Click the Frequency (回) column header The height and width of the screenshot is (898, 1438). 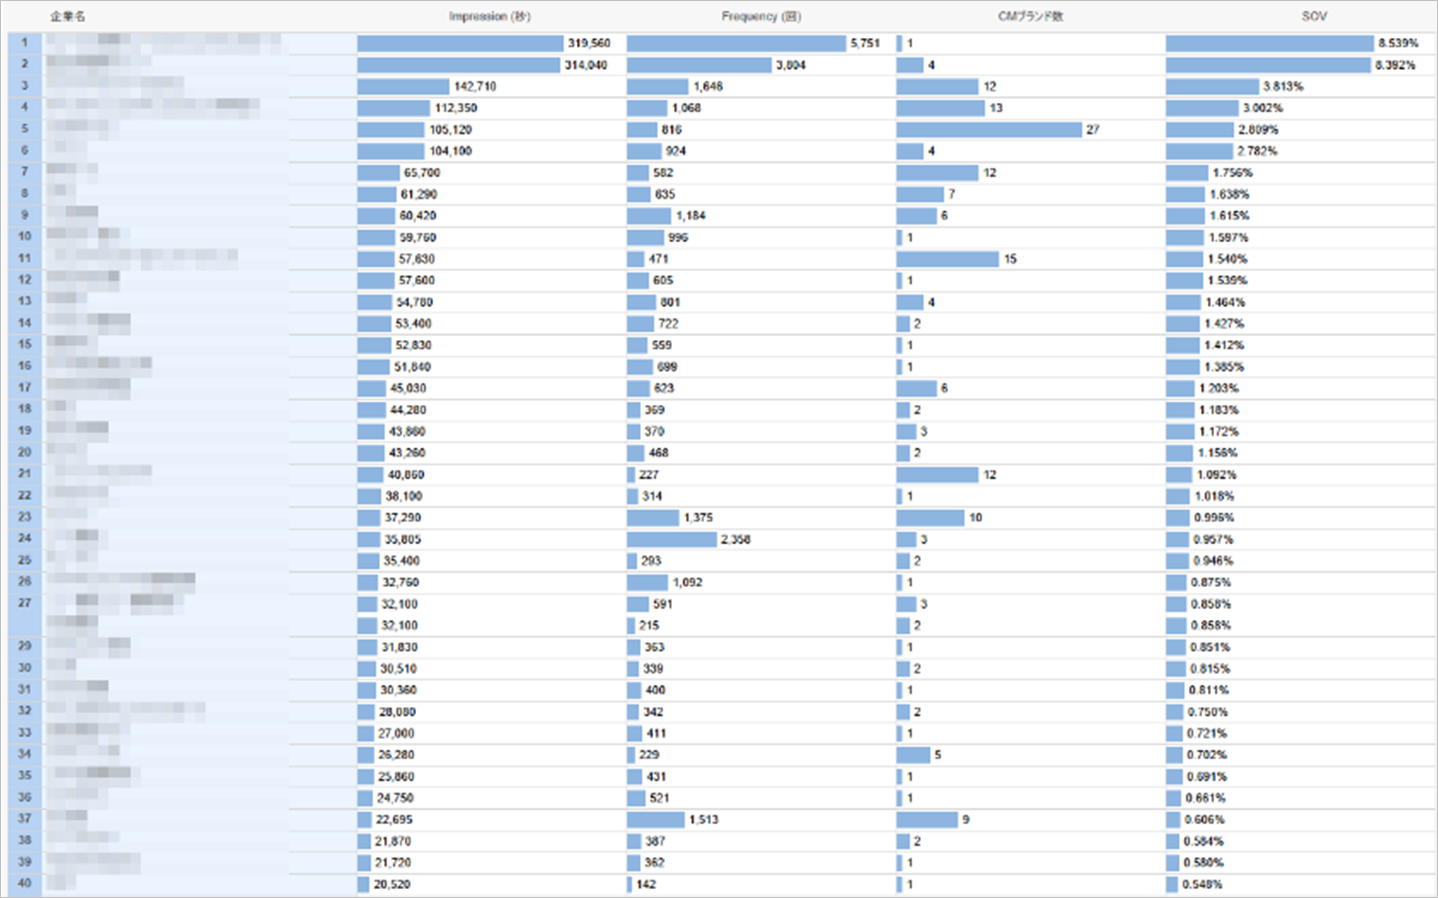tap(760, 16)
